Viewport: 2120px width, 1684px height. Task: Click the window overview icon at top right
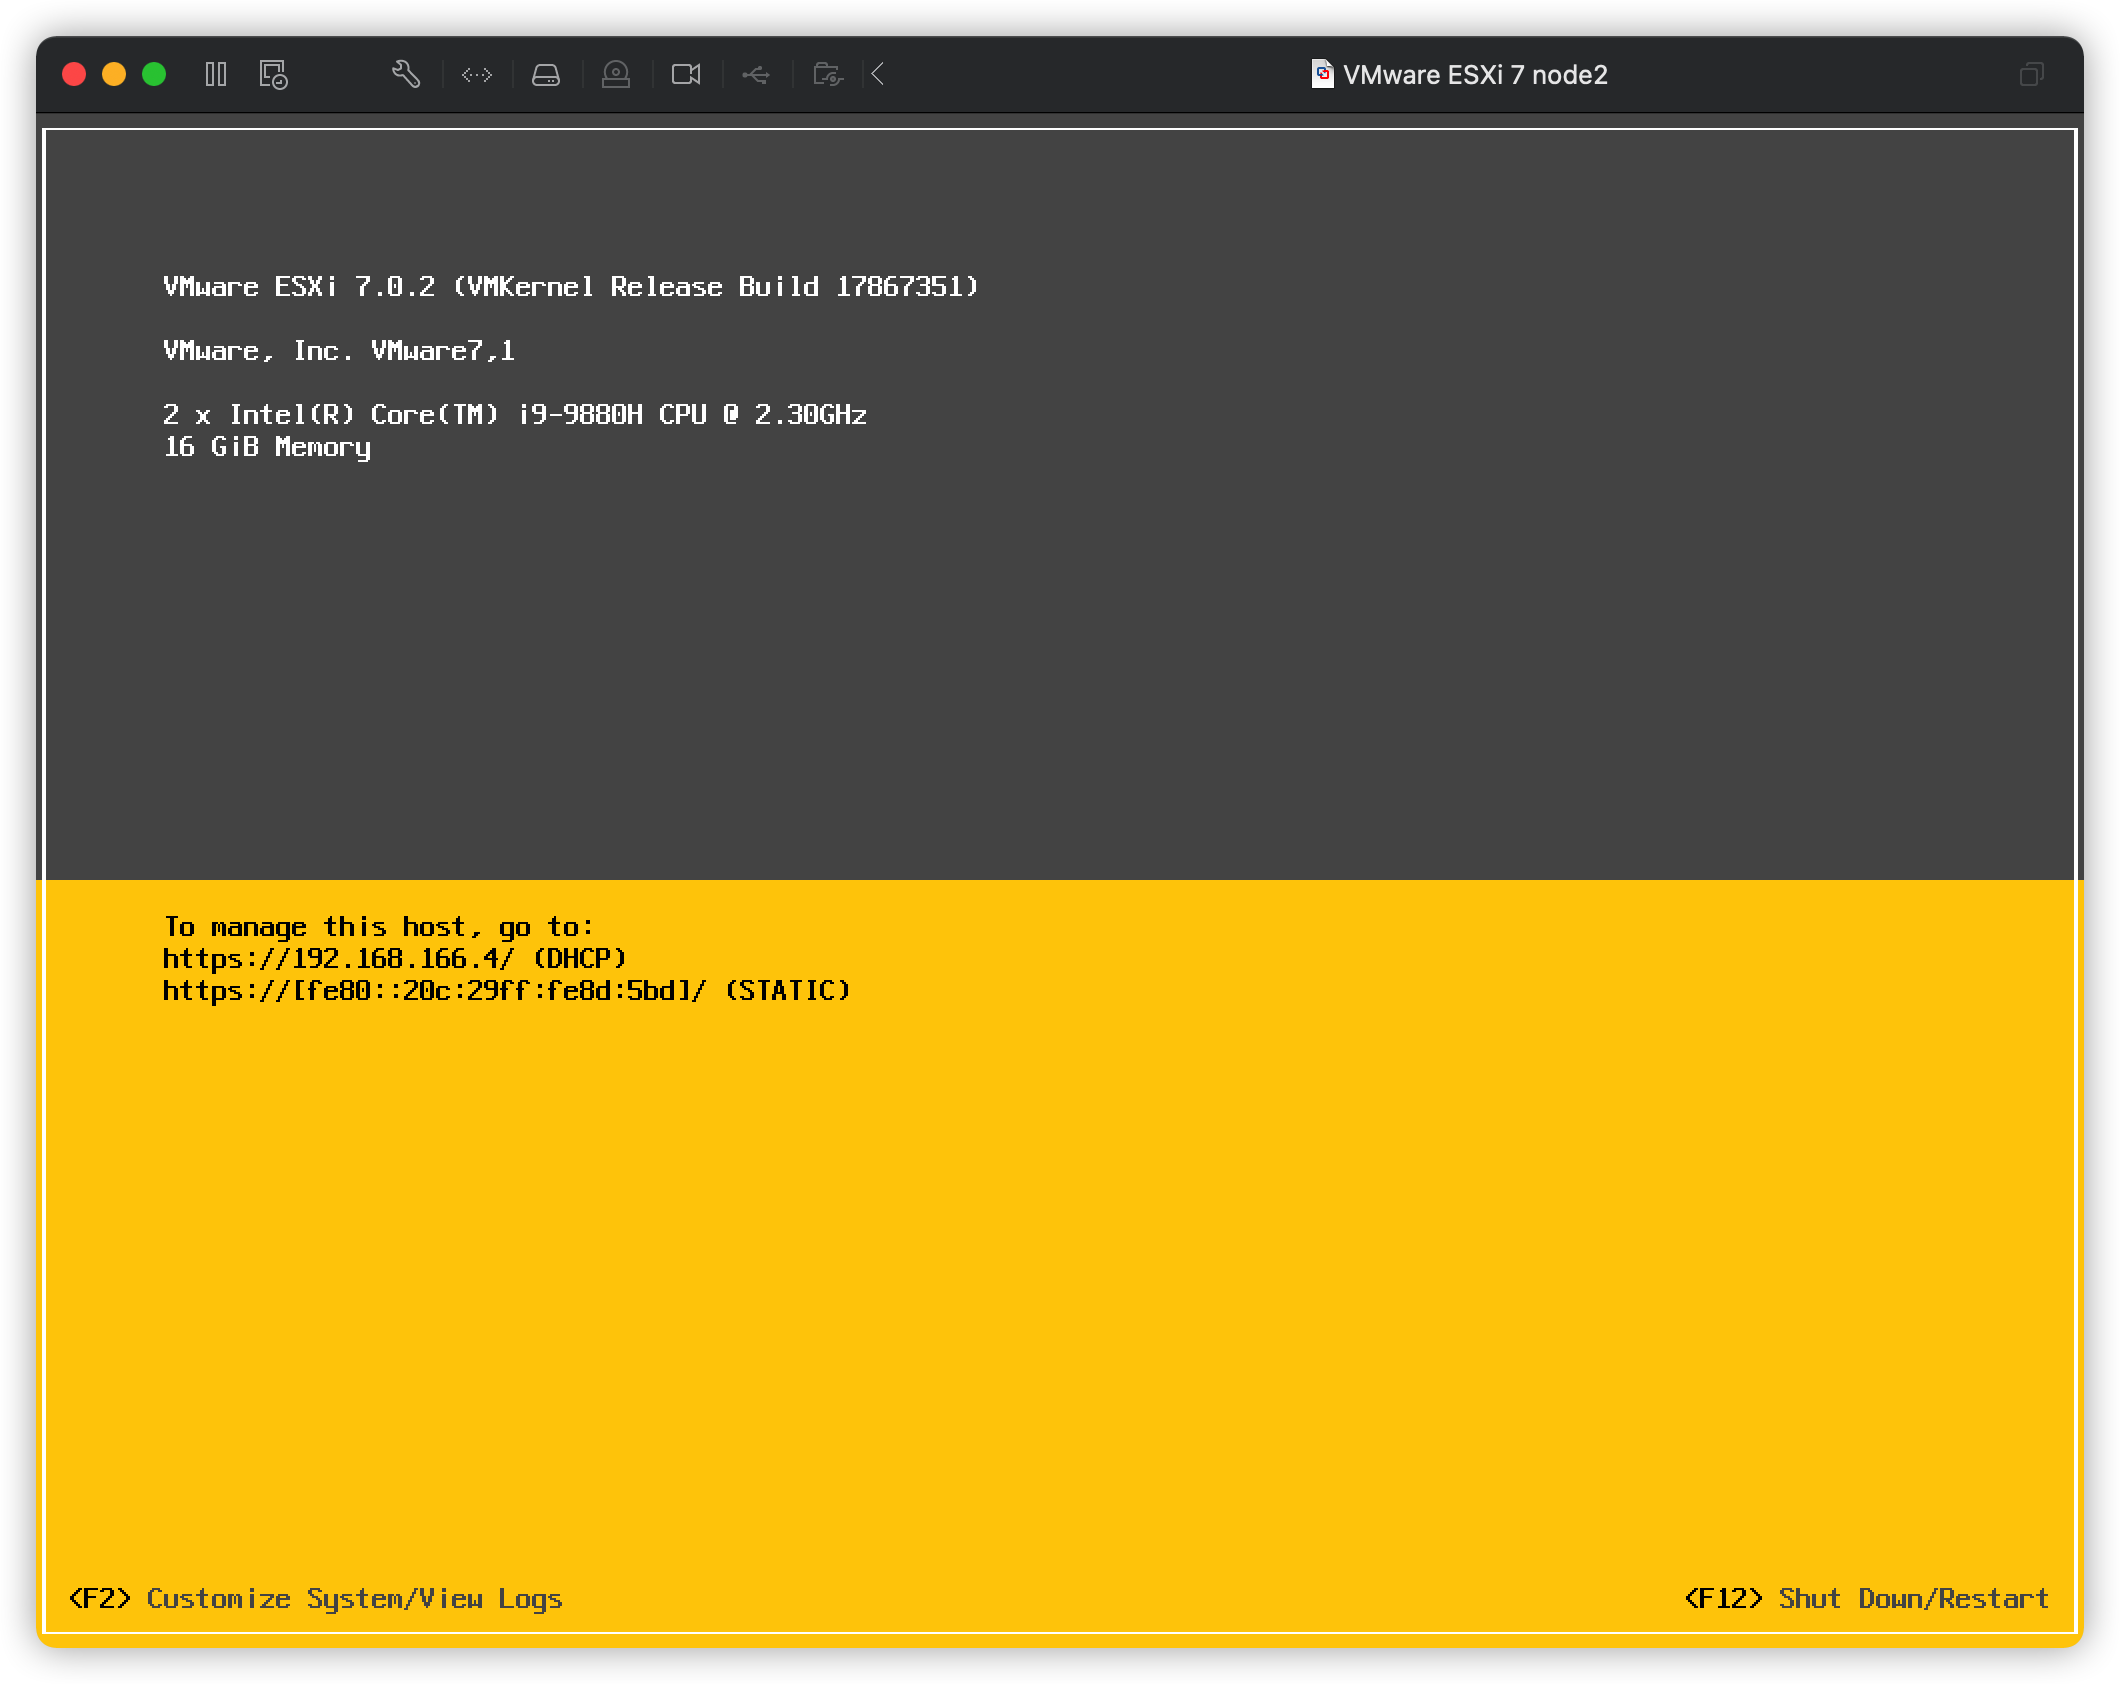(x=2032, y=74)
